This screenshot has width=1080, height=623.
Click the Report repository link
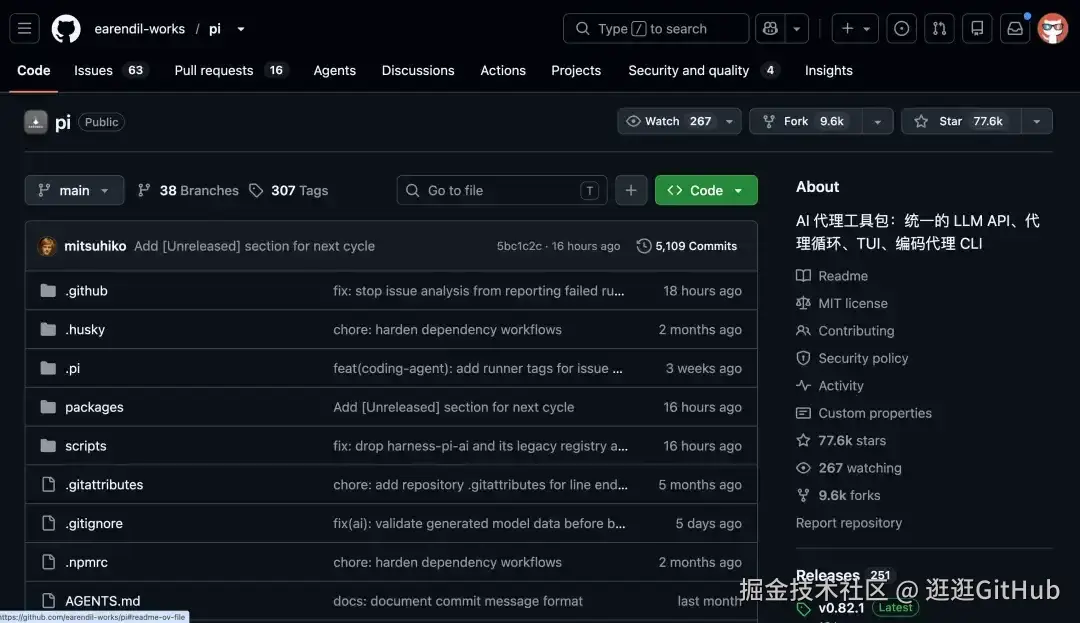pyautogui.click(x=849, y=522)
